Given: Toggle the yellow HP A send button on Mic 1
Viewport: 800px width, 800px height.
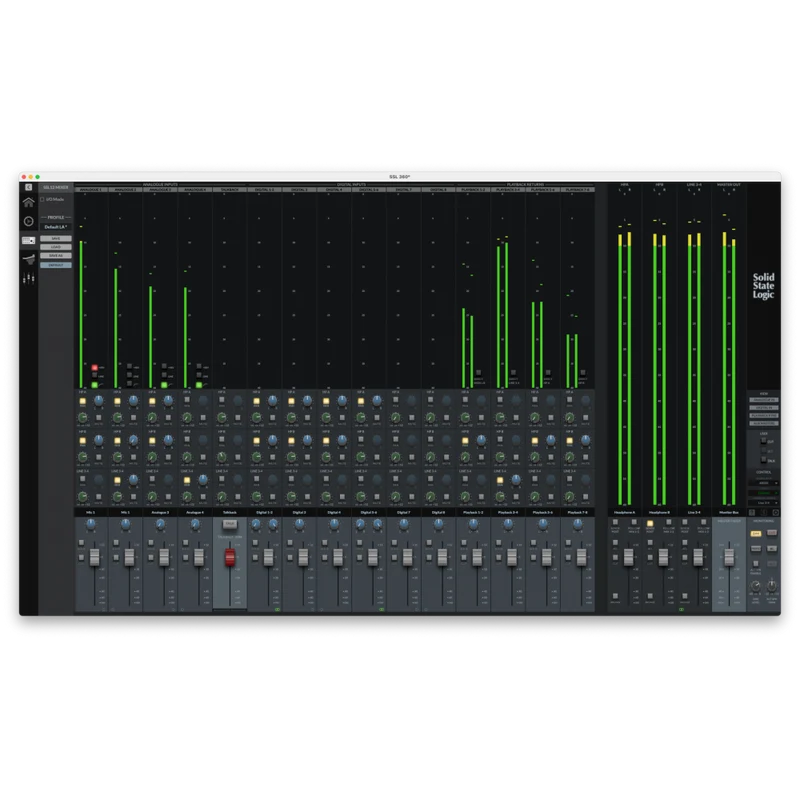Looking at the screenshot, I should point(83,402).
